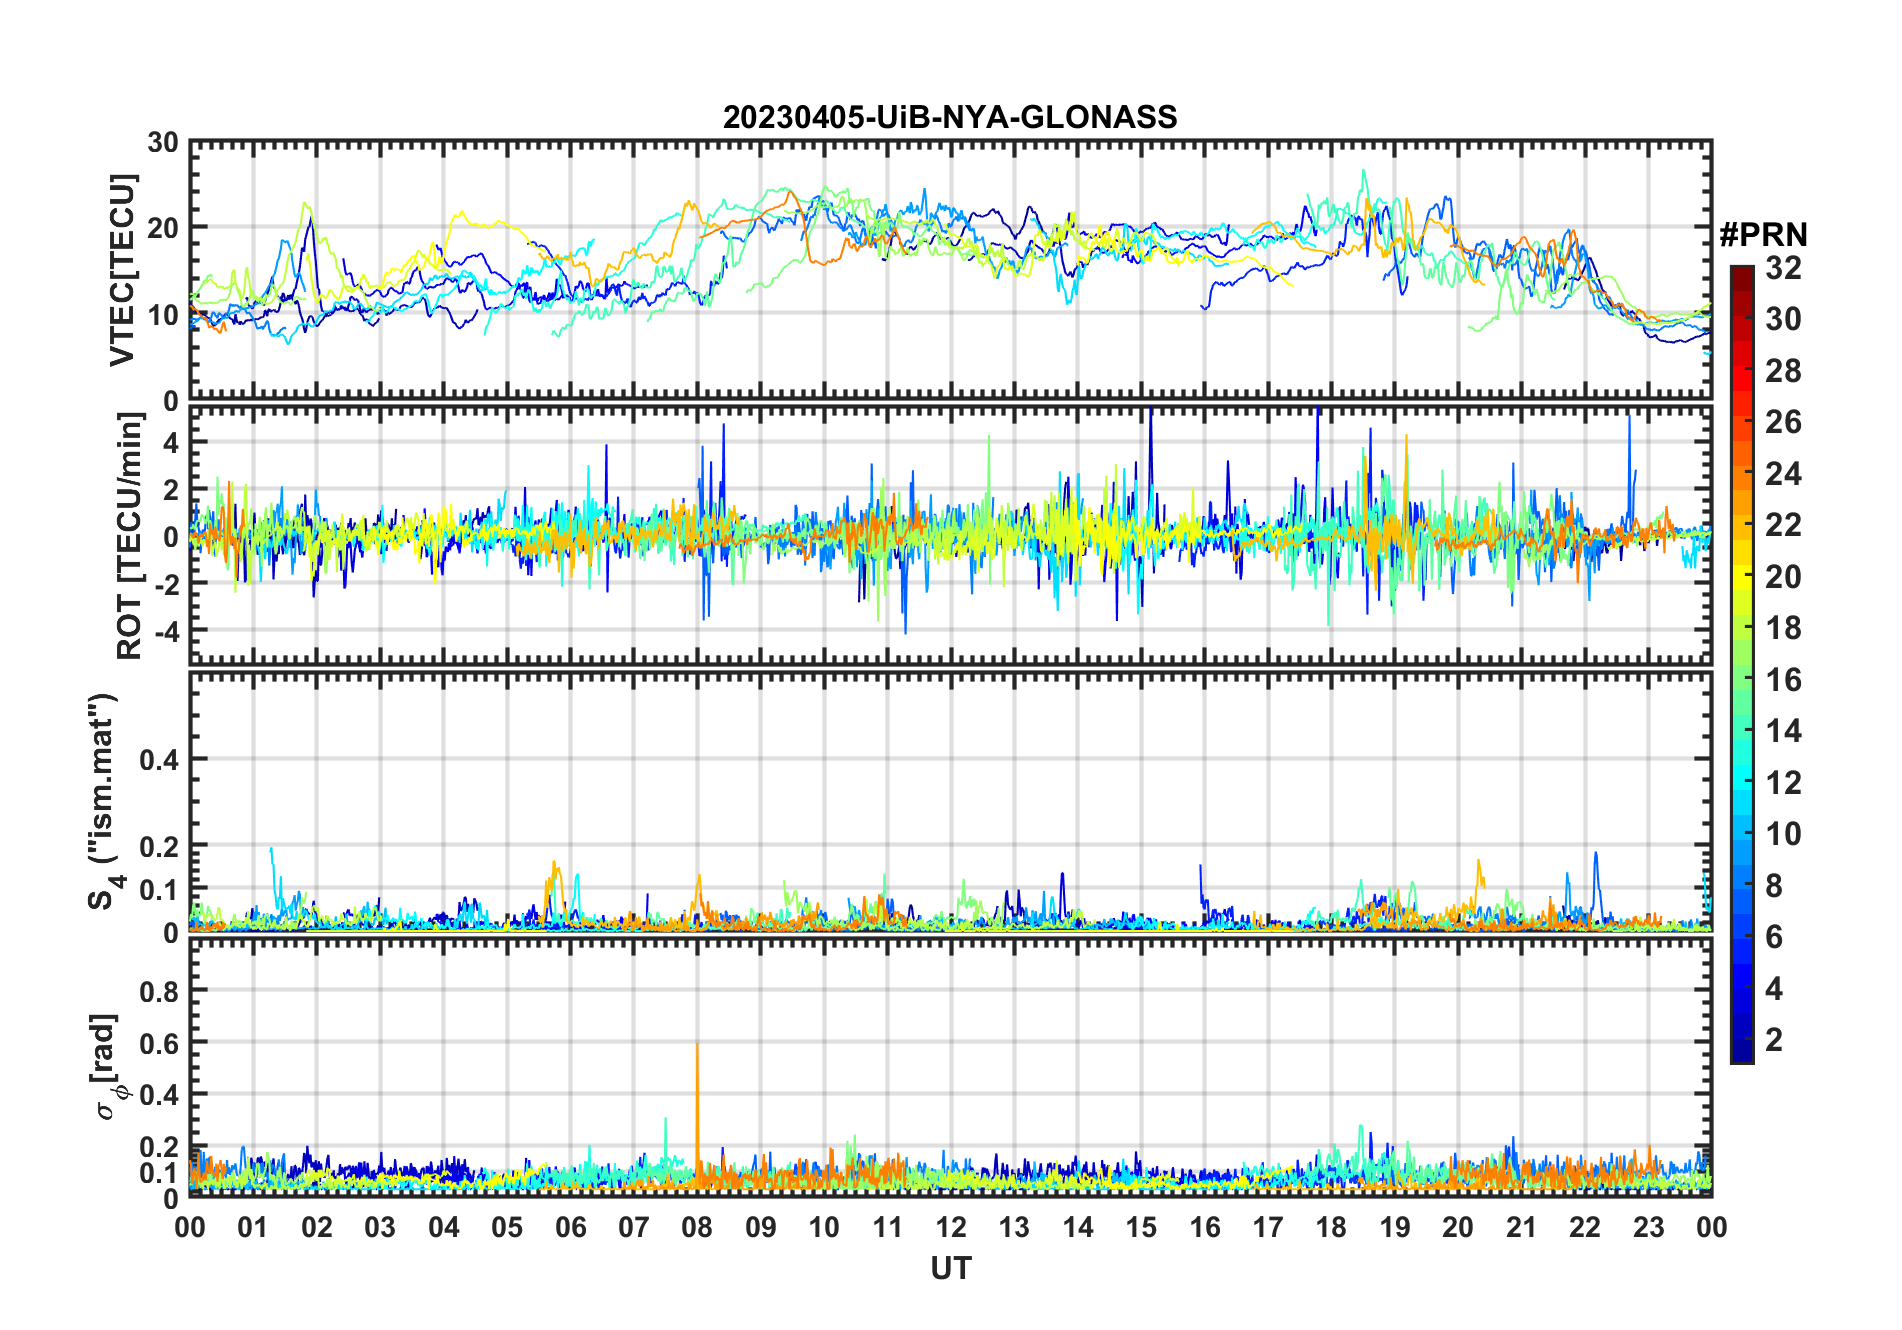This screenshot has width=1902, height=1330.
Task: Click VTEC axis tick label 30
Action: coord(163,143)
